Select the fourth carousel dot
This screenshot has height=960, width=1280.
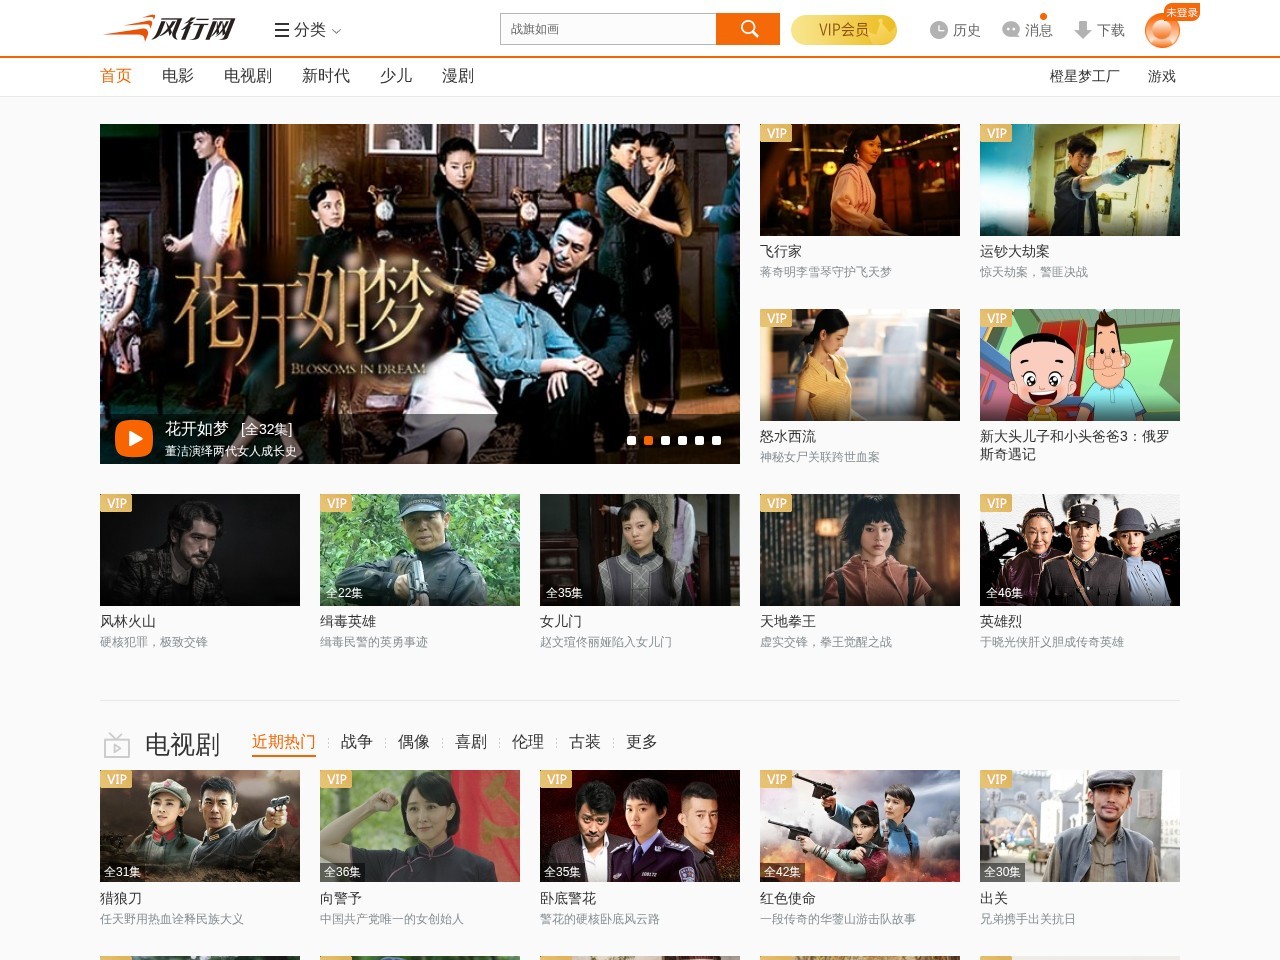click(682, 440)
